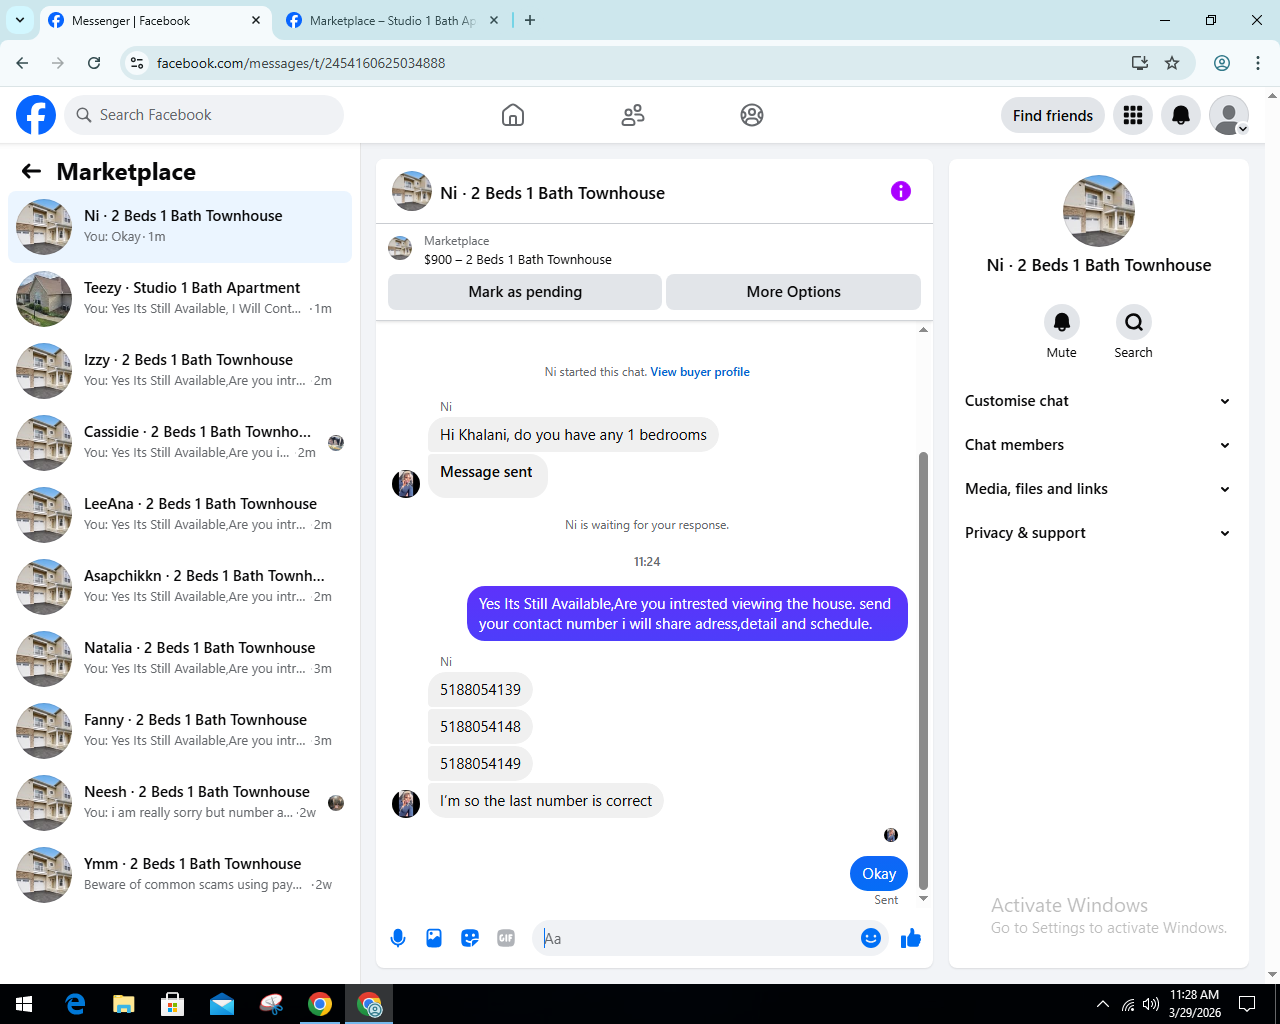Open Izzy · 2 Beds 1 Bath Townhouse chat
This screenshot has width=1280, height=1024.
click(180, 371)
